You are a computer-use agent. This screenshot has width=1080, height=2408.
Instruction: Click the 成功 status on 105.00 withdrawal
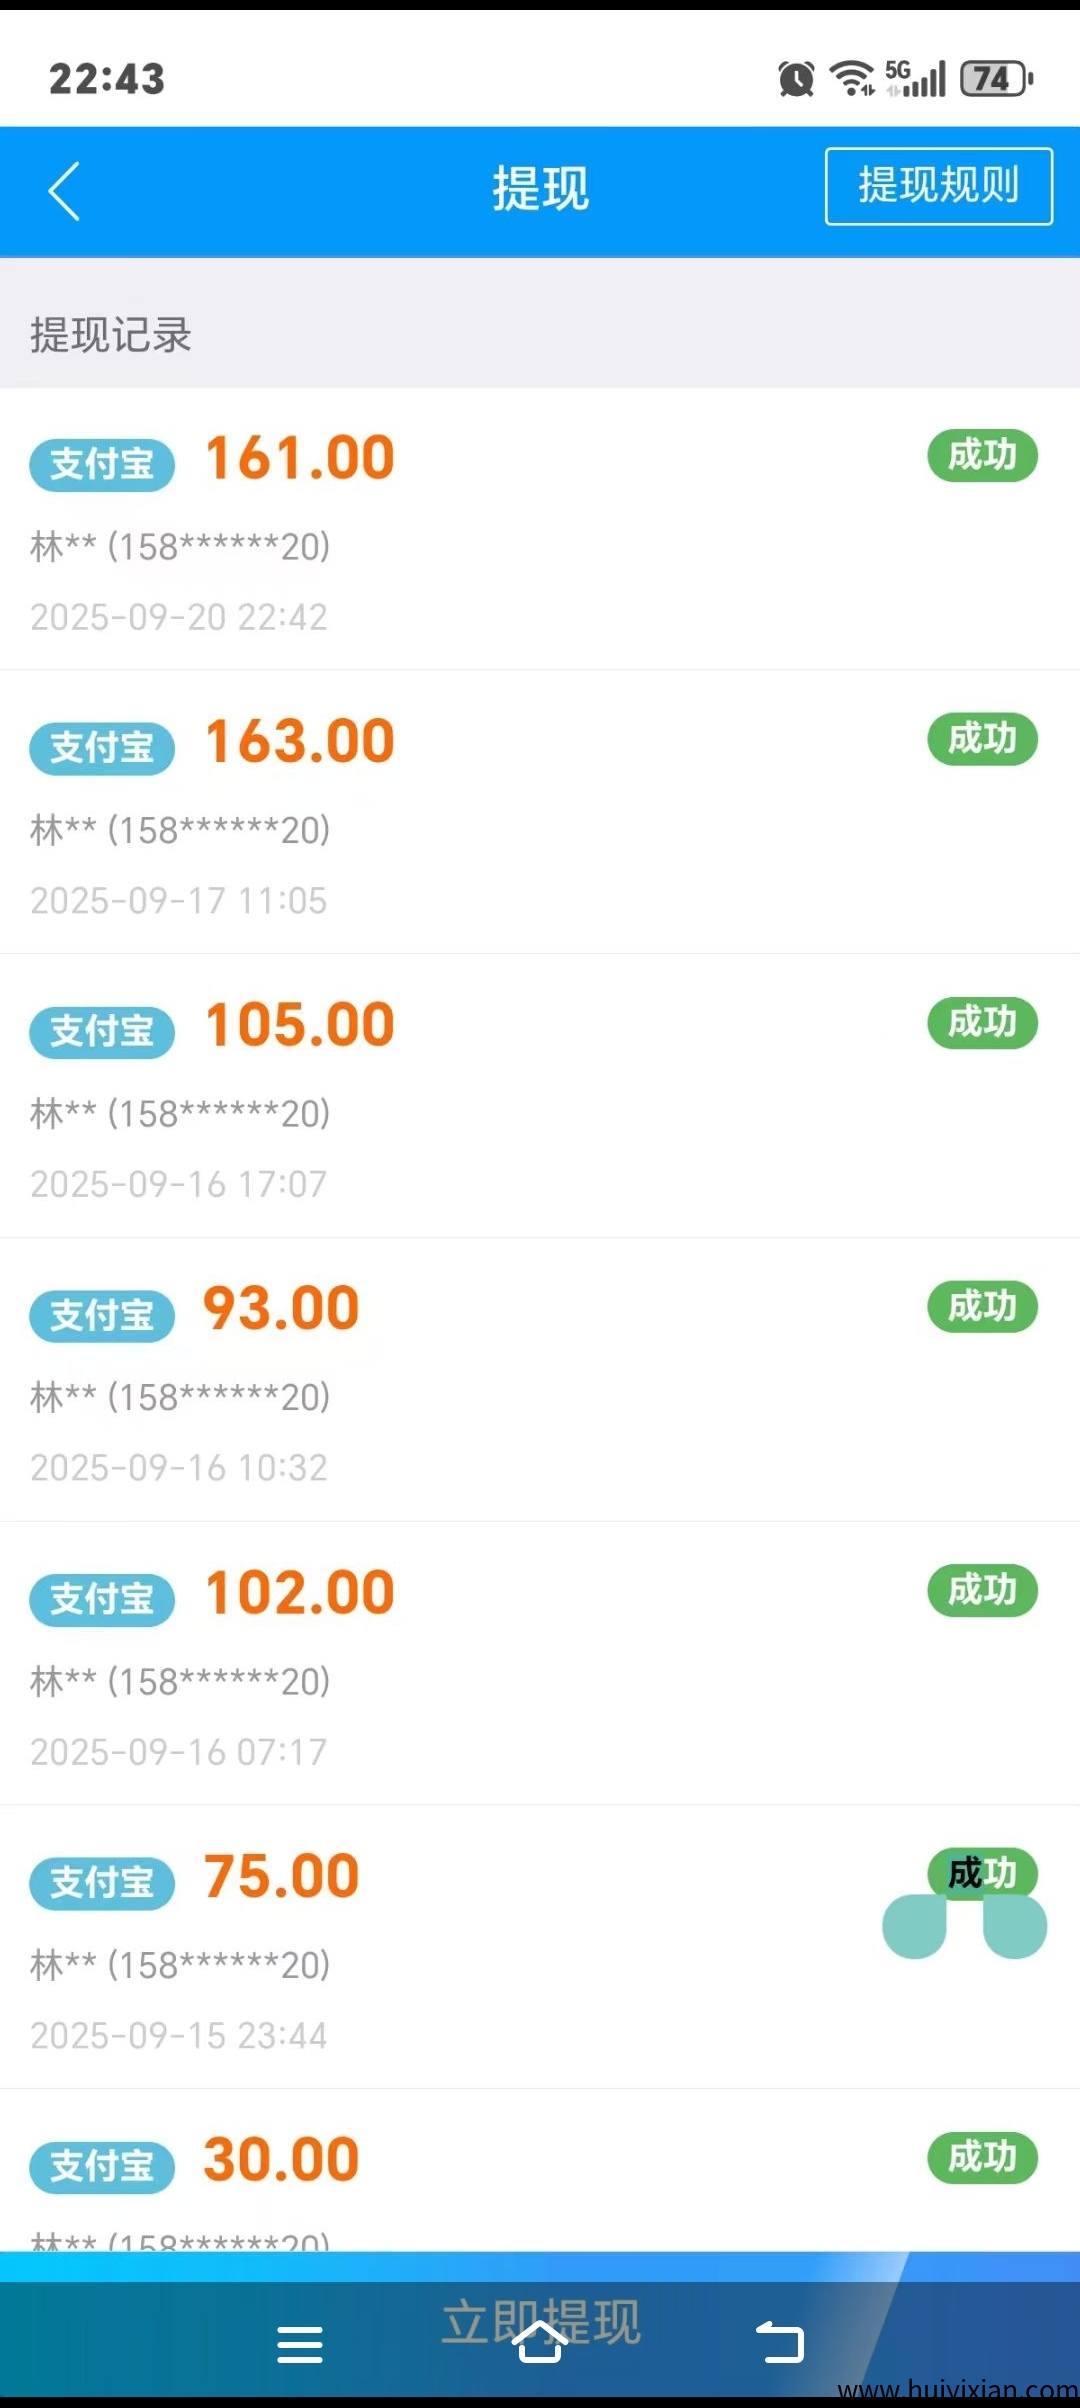click(x=982, y=1023)
